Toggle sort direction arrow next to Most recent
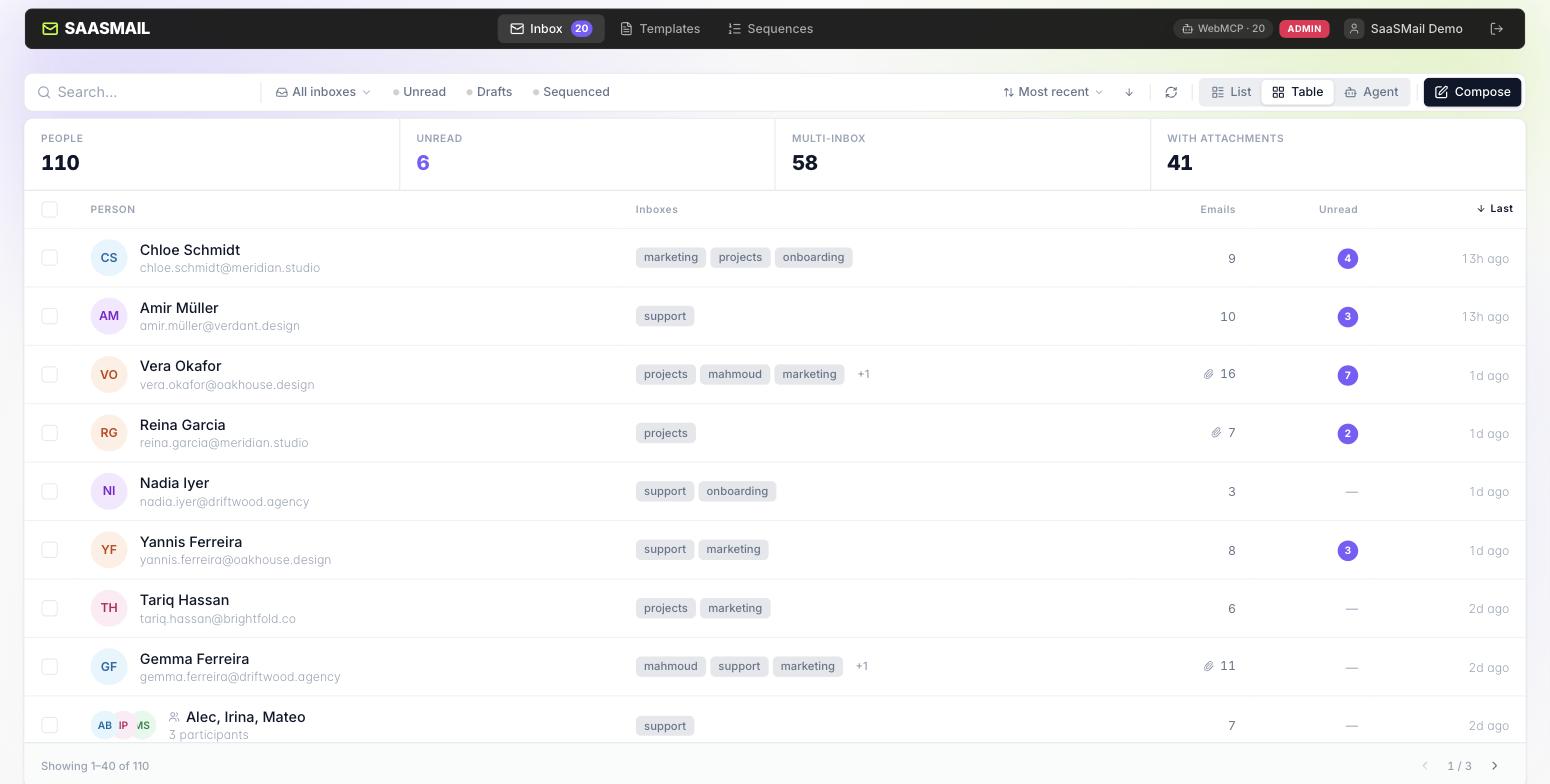The image size is (1550, 784). [x=1129, y=92]
